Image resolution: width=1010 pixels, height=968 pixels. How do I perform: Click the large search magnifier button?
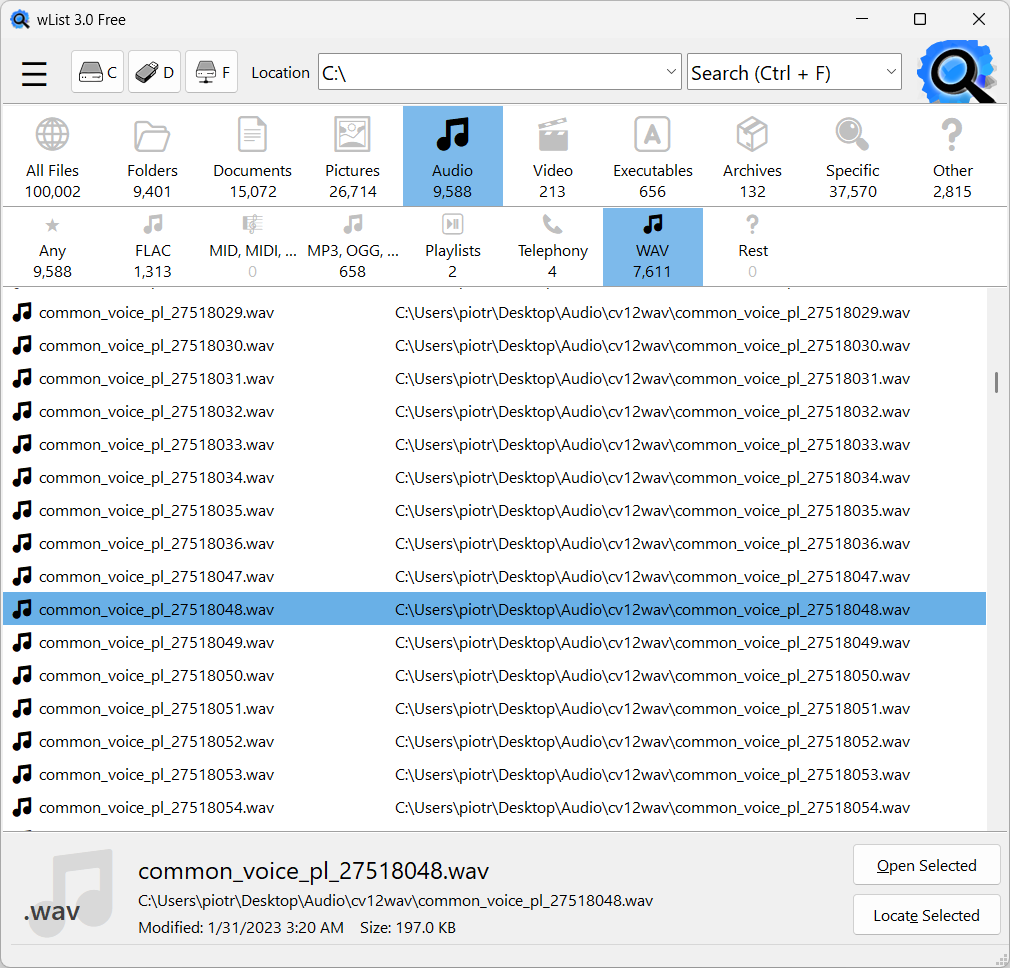tap(956, 71)
